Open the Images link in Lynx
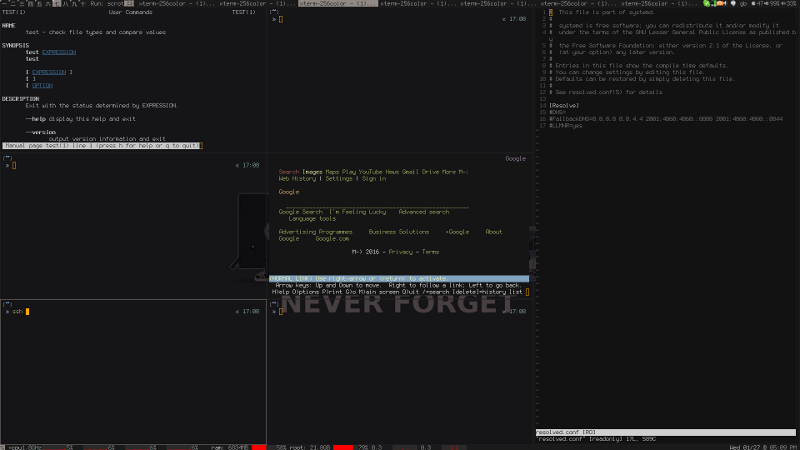 tap(312, 172)
